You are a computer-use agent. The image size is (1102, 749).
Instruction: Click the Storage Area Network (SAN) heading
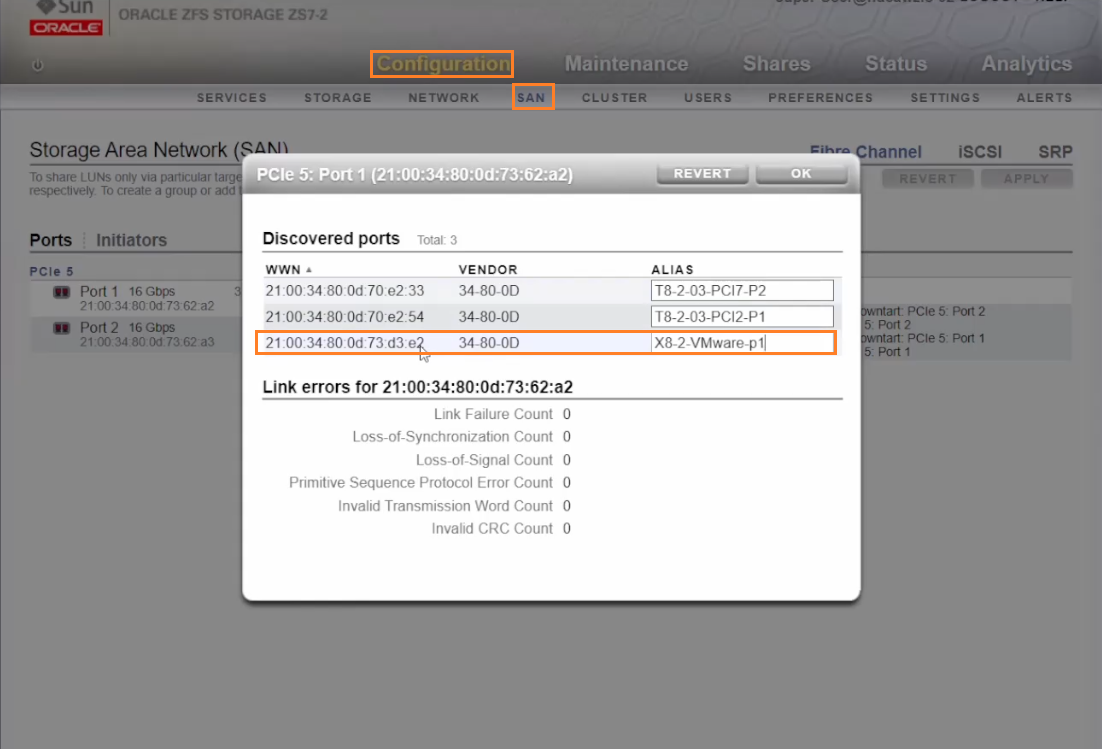coord(159,150)
